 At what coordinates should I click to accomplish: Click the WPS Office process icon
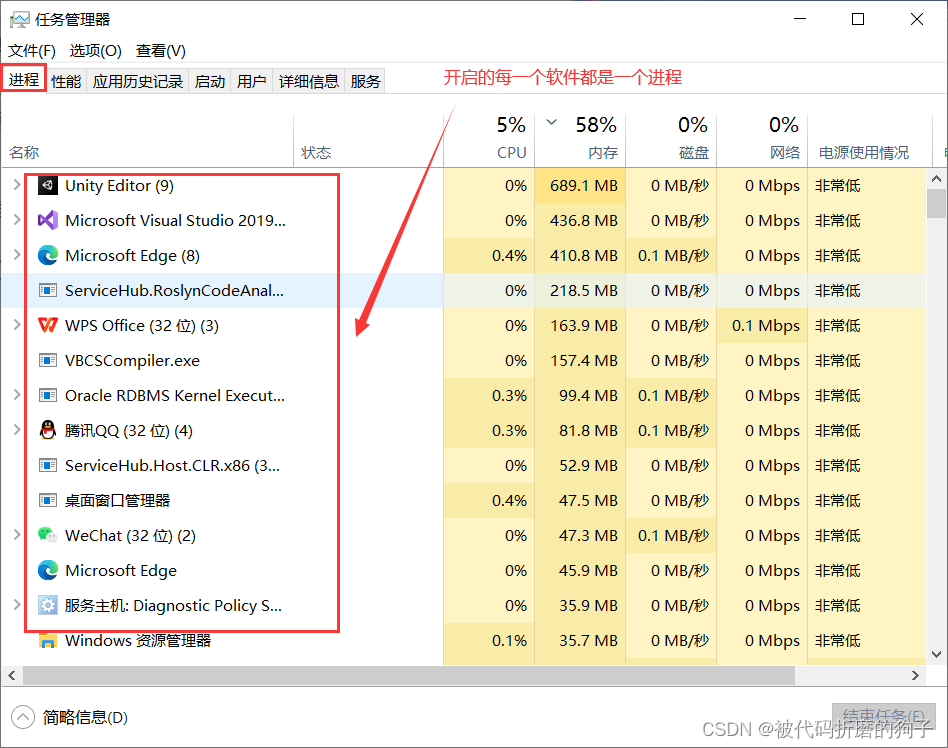pyautogui.click(x=48, y=325)
